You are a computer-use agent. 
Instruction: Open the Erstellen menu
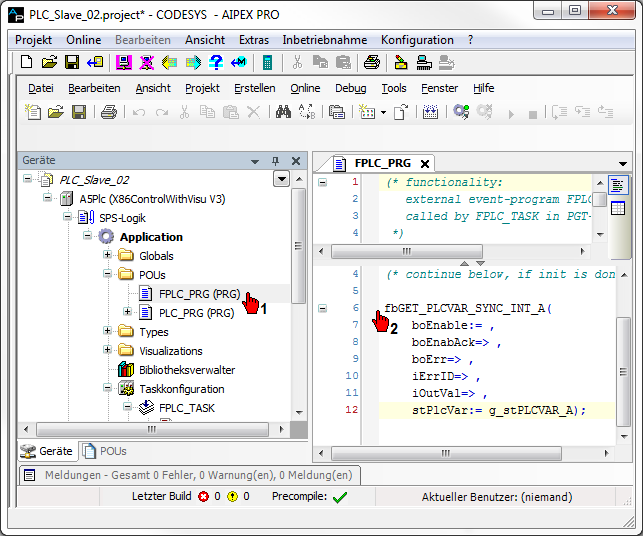coord(255,88)
